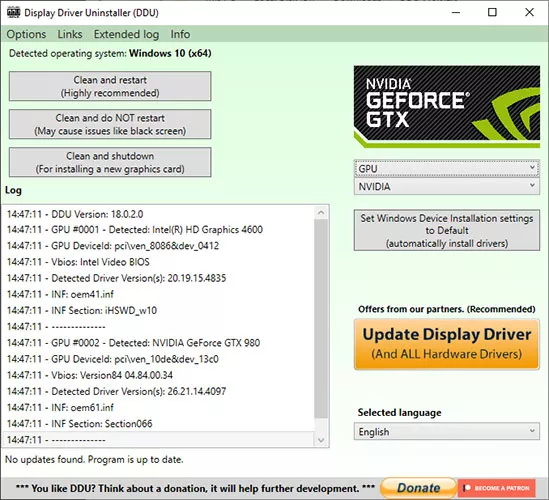
Task: Select log line Vbios: Version84 04.84.00.34
Action: click(x=90, y=375)
